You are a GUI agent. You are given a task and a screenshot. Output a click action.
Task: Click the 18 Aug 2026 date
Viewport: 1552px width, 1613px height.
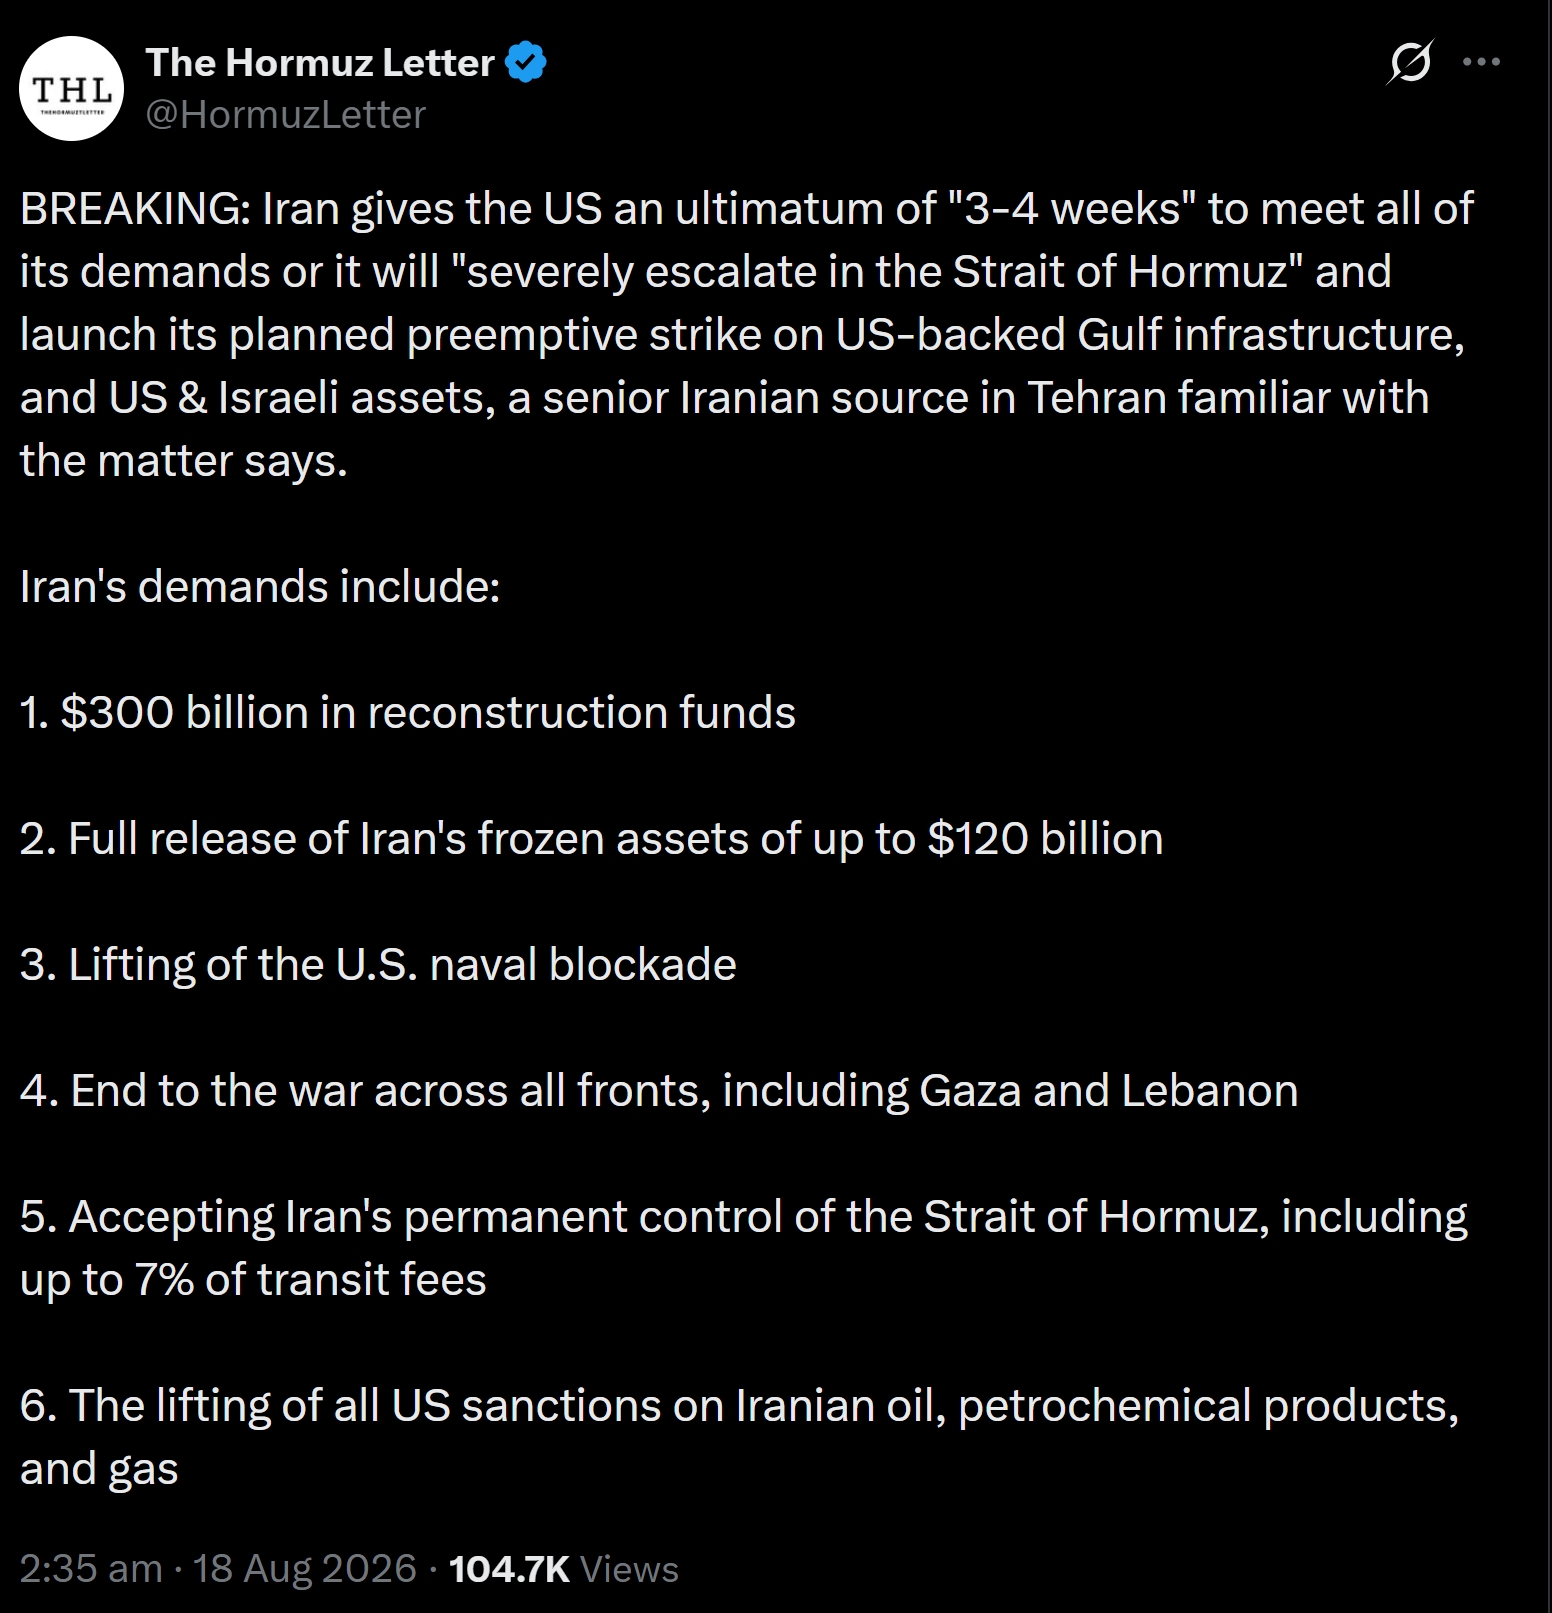tap(304, 1568)
